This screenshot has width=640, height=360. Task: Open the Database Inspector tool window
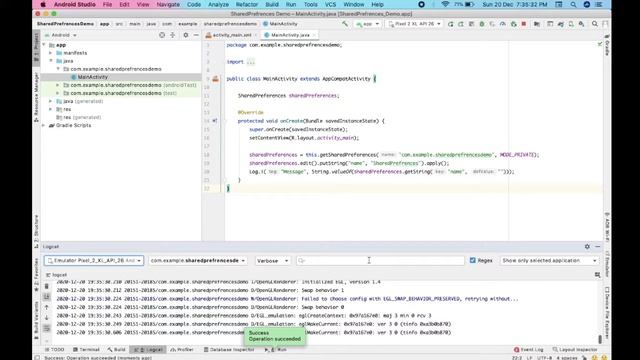pyautogui.click(x=229, y=350)
